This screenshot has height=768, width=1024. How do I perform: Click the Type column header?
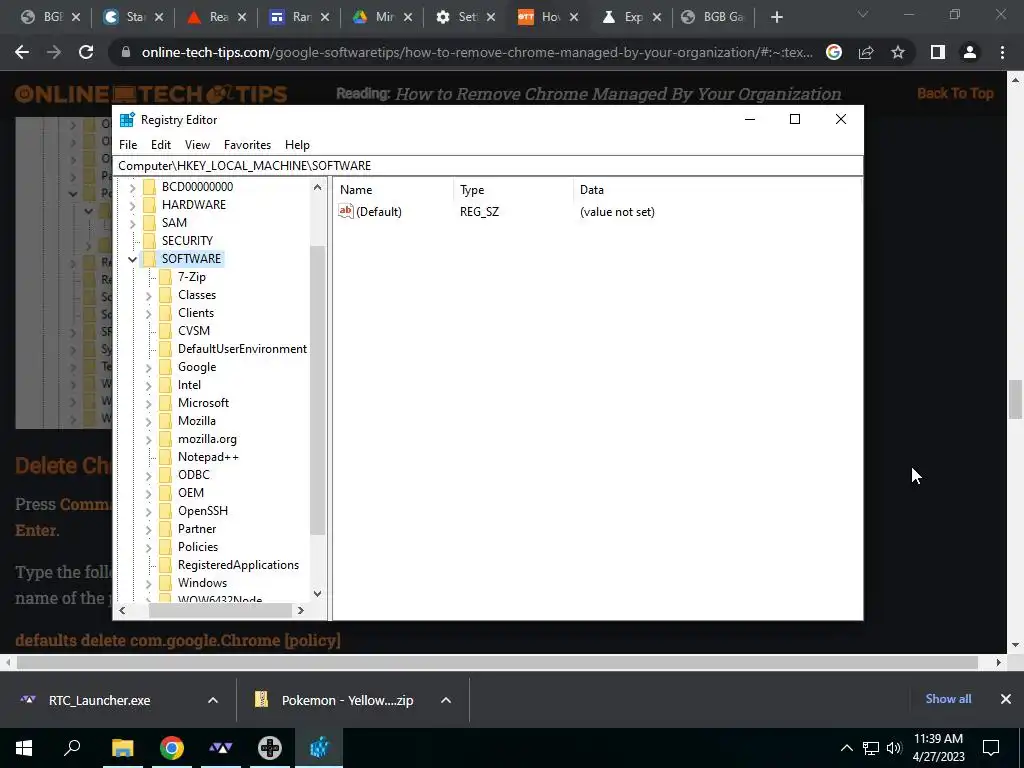(513, 190)
